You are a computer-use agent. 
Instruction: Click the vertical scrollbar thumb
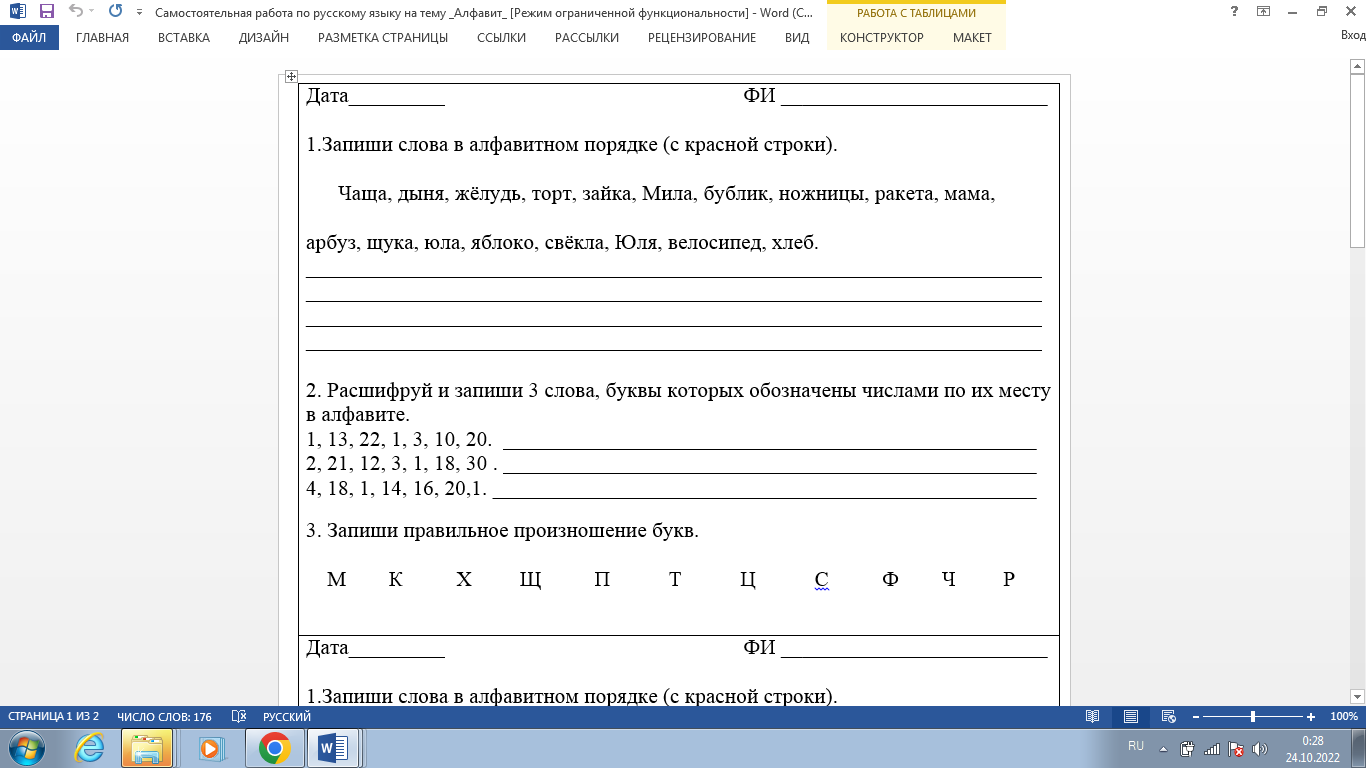[x=1357, y=160]
